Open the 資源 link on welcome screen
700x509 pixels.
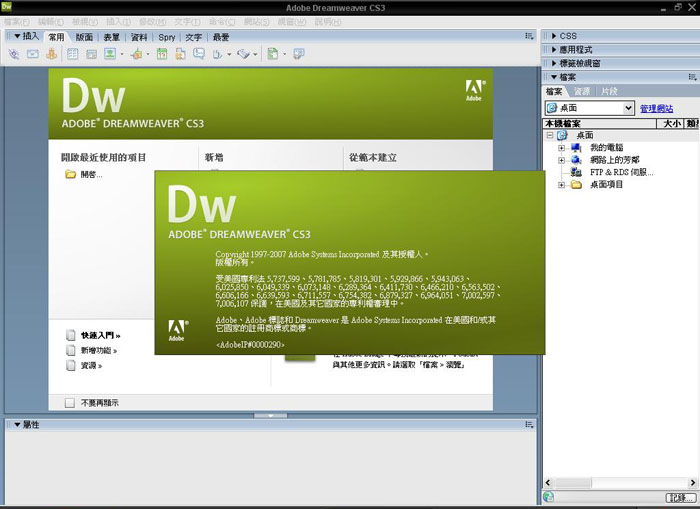tap(91, 366)
